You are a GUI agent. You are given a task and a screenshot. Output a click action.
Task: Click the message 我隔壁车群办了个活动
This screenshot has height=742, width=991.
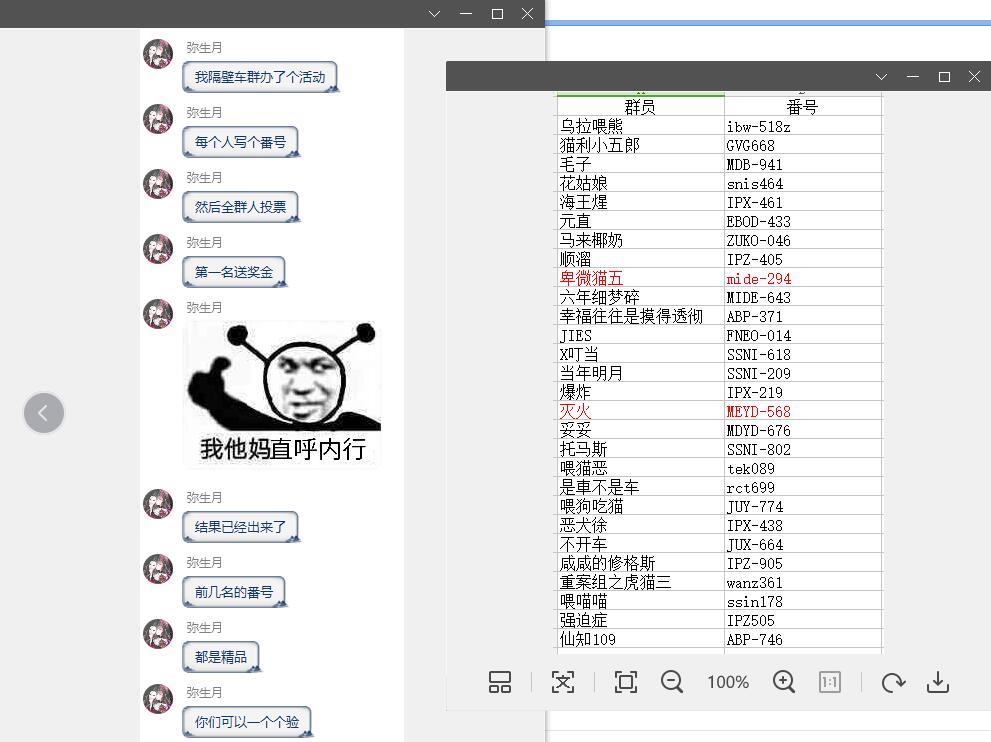(x=260, y=77)
